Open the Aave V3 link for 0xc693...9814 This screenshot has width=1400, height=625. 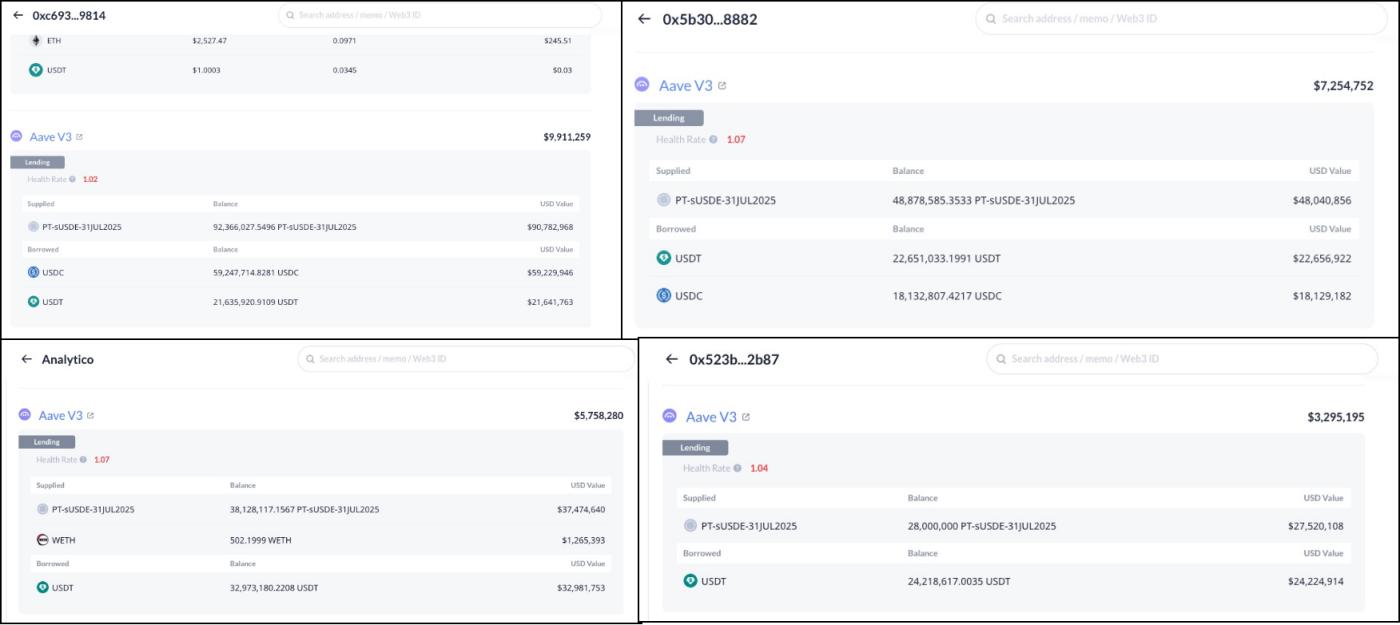click(79, 134)
